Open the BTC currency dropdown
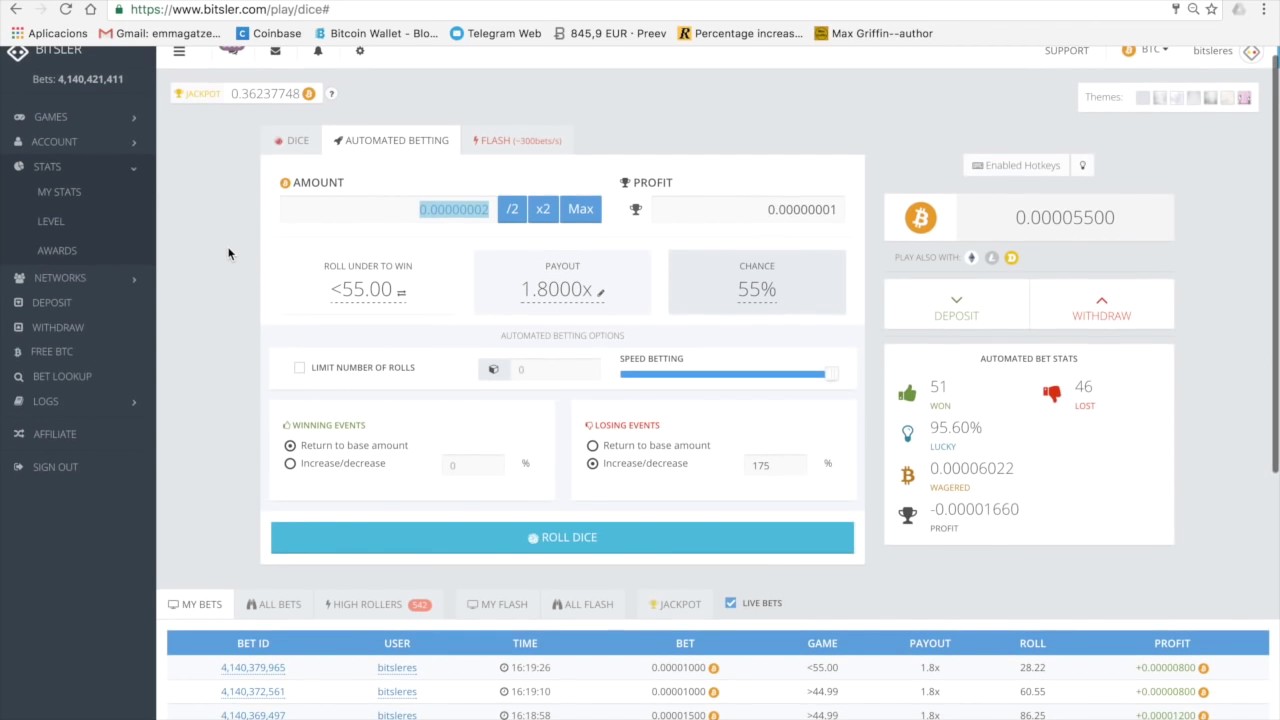The width and height of the screenshot is (1280, 720). 1145,50
